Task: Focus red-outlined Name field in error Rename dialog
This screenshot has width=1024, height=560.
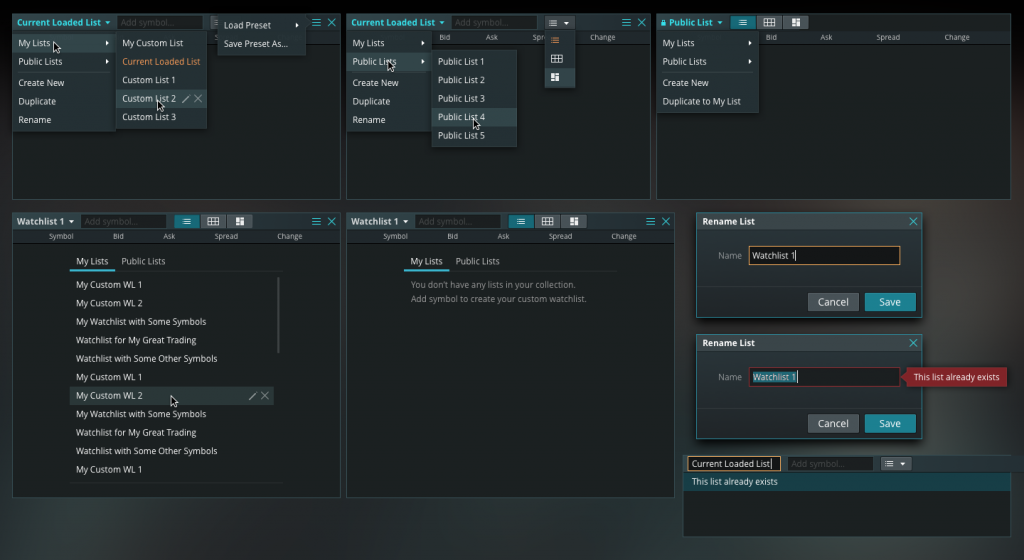Action: pos(824,377)
